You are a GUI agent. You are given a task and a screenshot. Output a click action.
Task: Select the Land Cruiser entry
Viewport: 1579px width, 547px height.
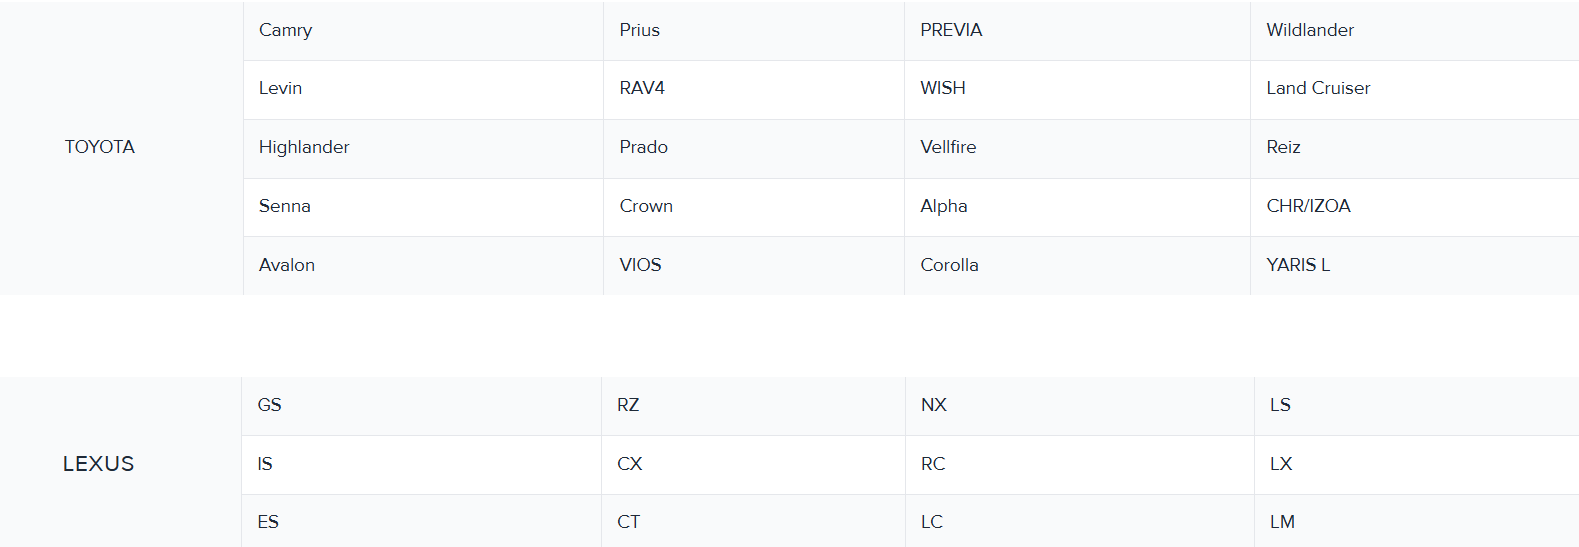[1318, 88]
